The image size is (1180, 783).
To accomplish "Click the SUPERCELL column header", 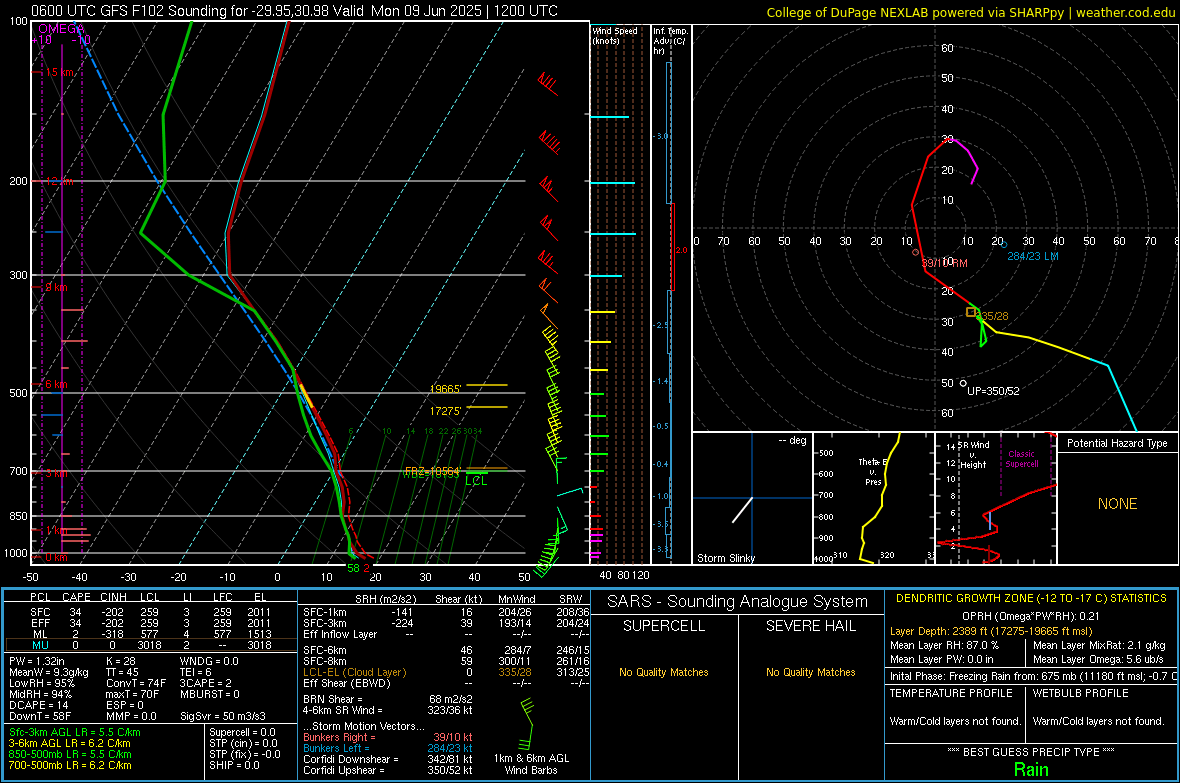I will click(664, 626).
